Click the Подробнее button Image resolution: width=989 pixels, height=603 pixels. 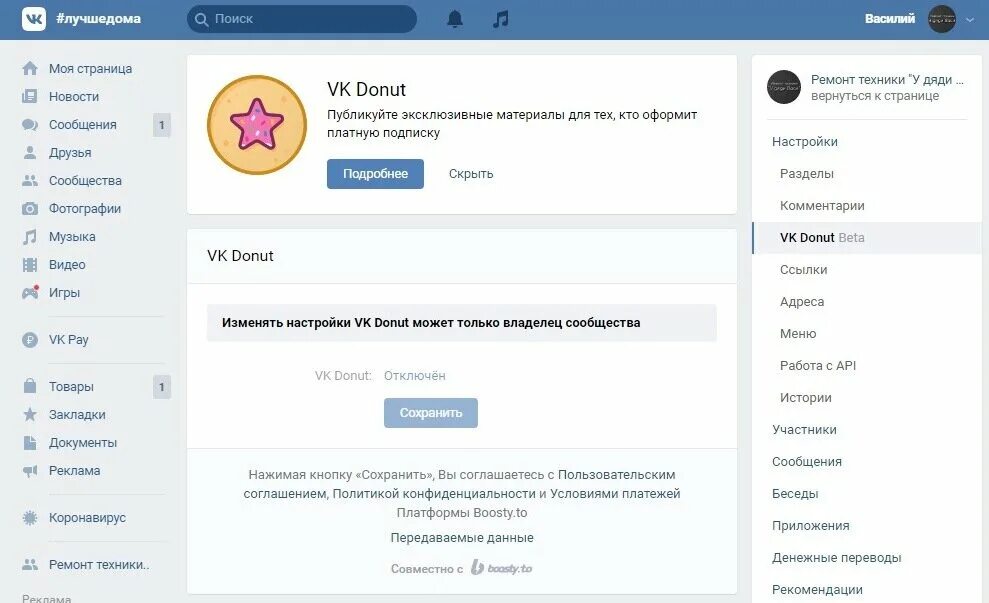[375, 174]
